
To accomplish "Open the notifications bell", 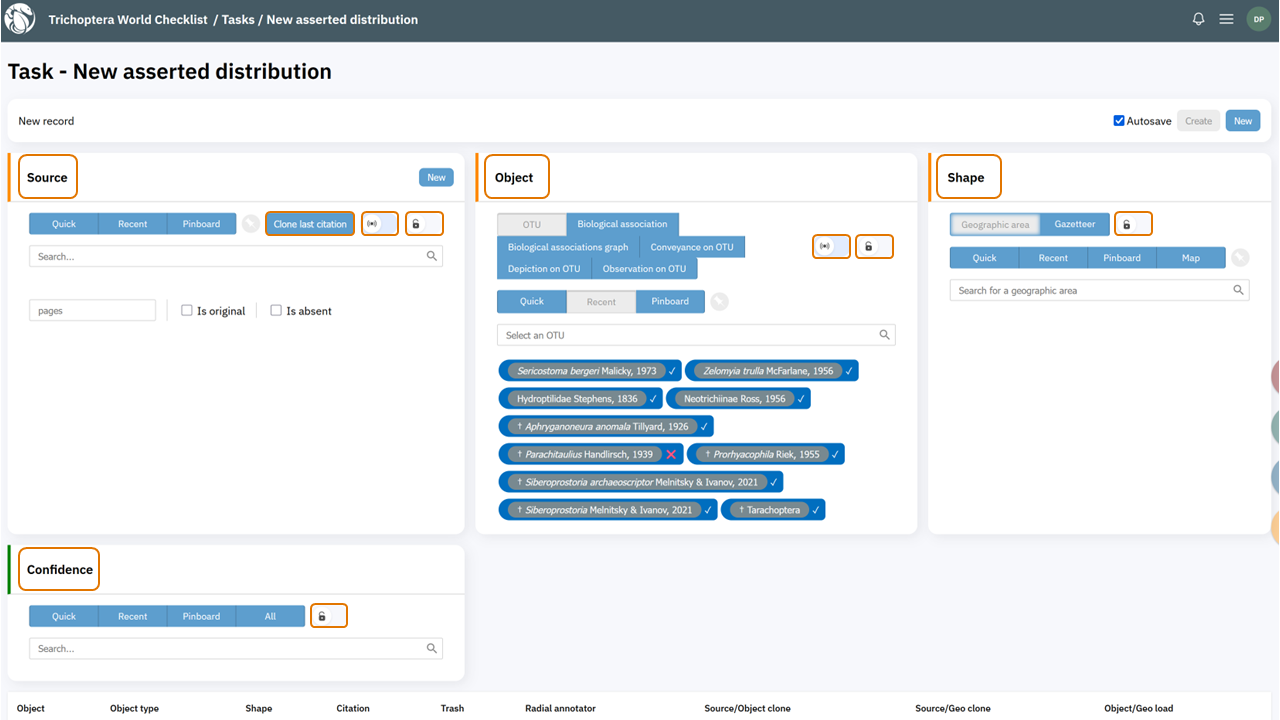I will click(1198, 20).
